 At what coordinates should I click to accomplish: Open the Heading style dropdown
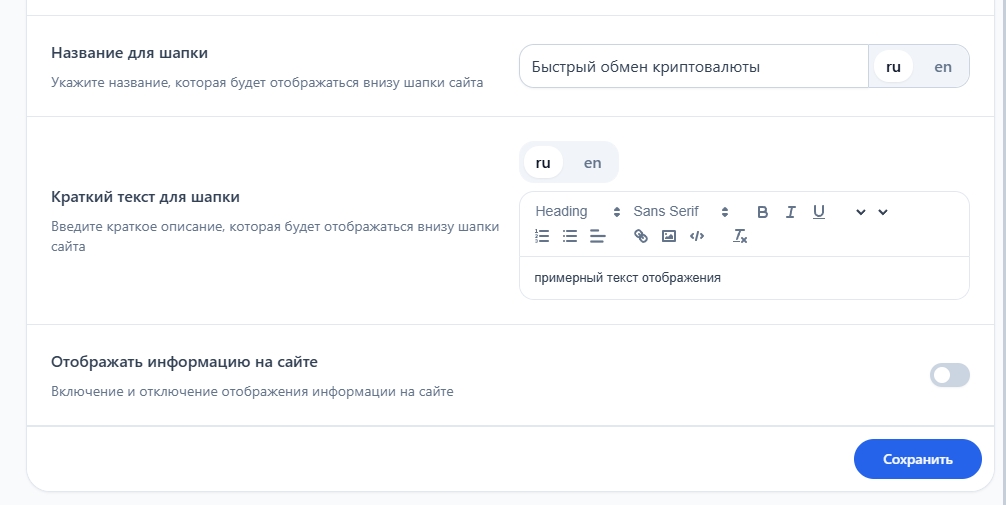click(577, 212)
